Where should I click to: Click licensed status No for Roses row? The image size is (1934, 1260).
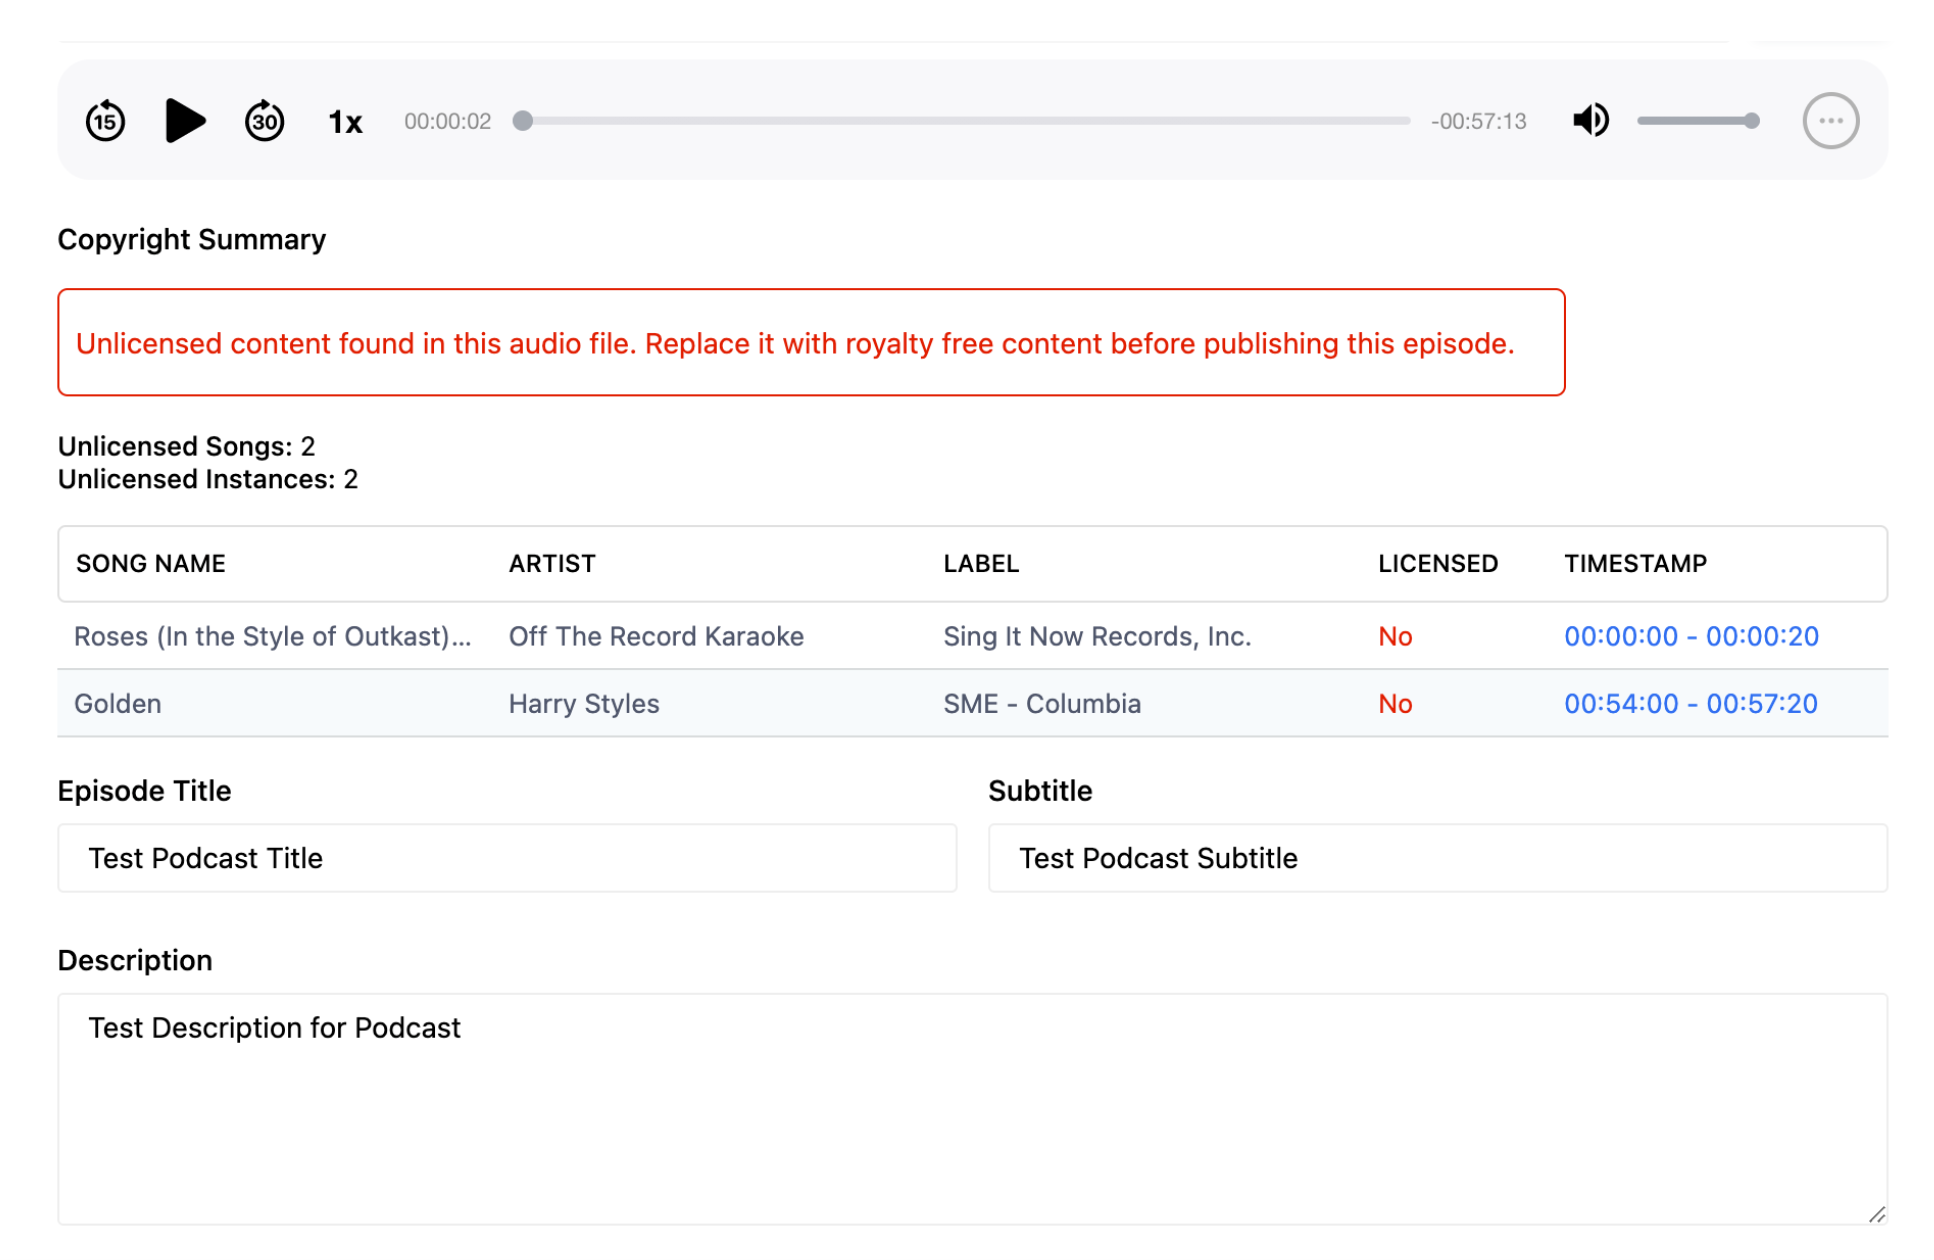click(x=1395, y=636)
